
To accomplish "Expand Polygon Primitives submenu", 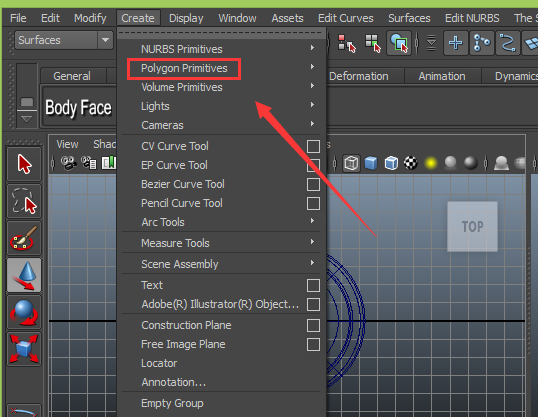I will (221, 68).
